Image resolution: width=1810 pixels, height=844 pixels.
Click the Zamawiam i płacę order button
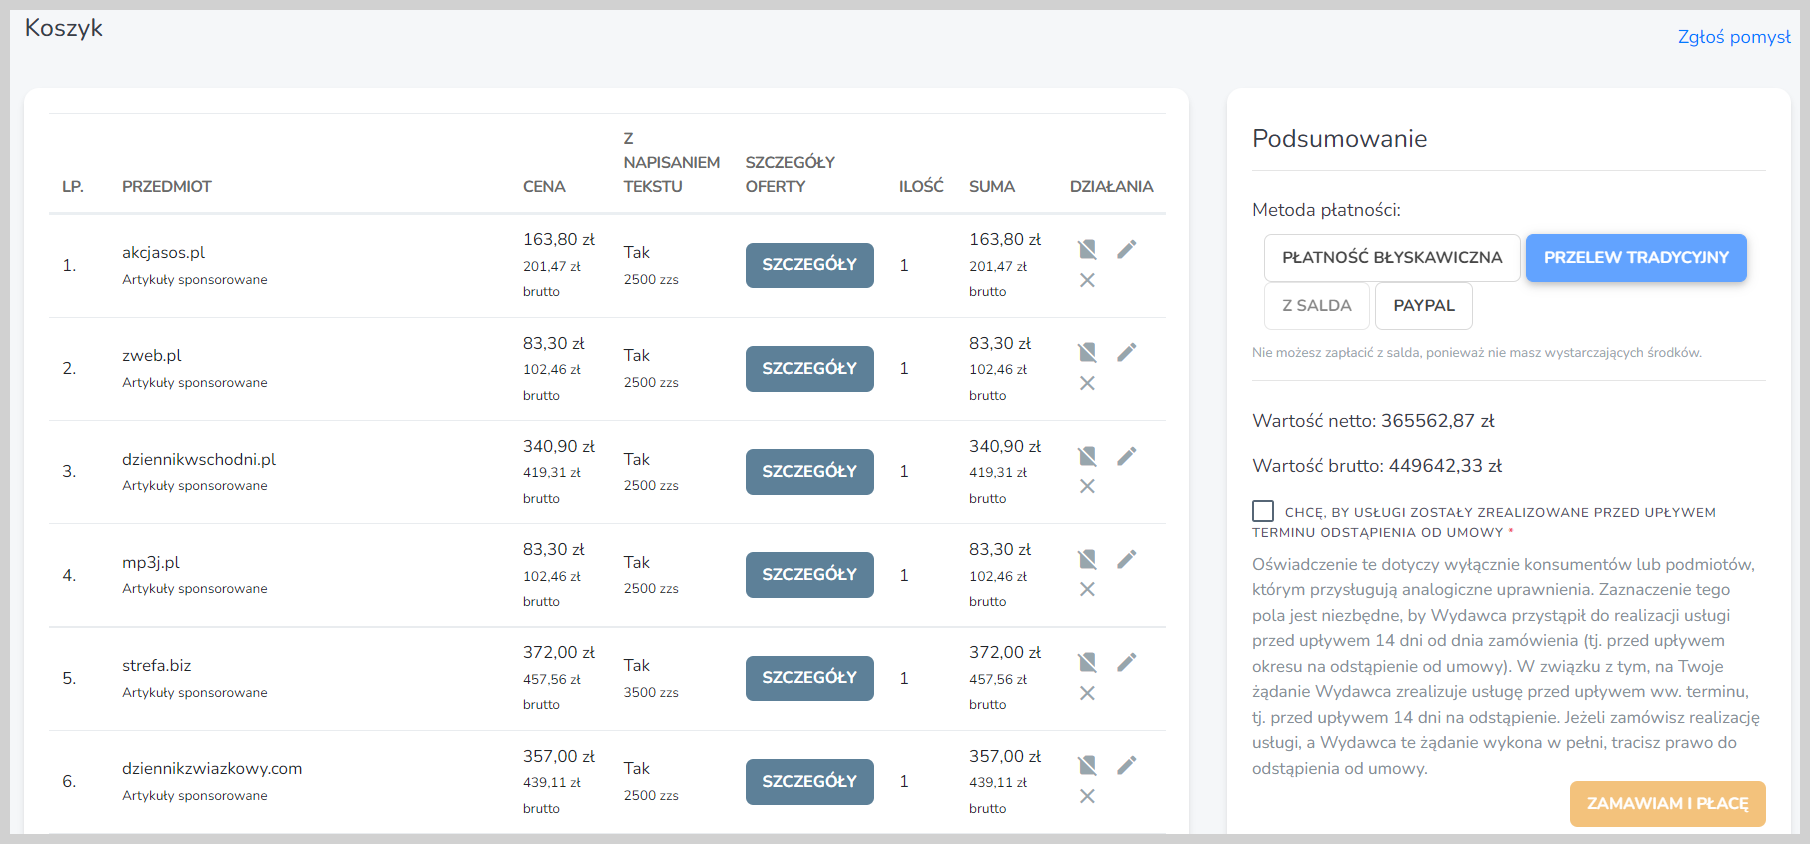point(1668,804)
